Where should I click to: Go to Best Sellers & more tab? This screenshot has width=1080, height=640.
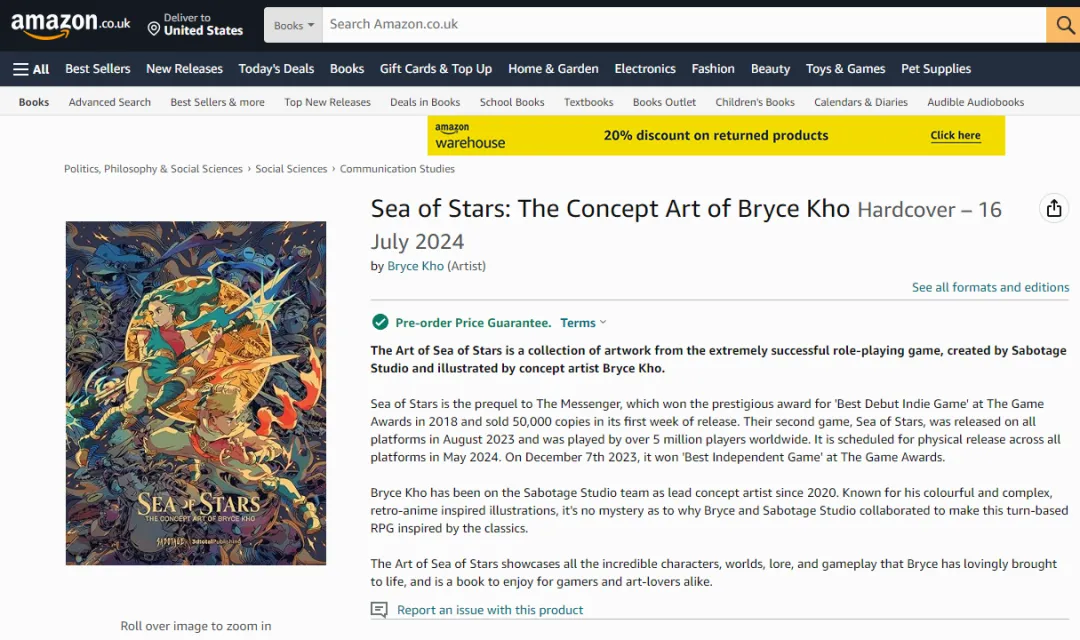[x=217, y=102]
